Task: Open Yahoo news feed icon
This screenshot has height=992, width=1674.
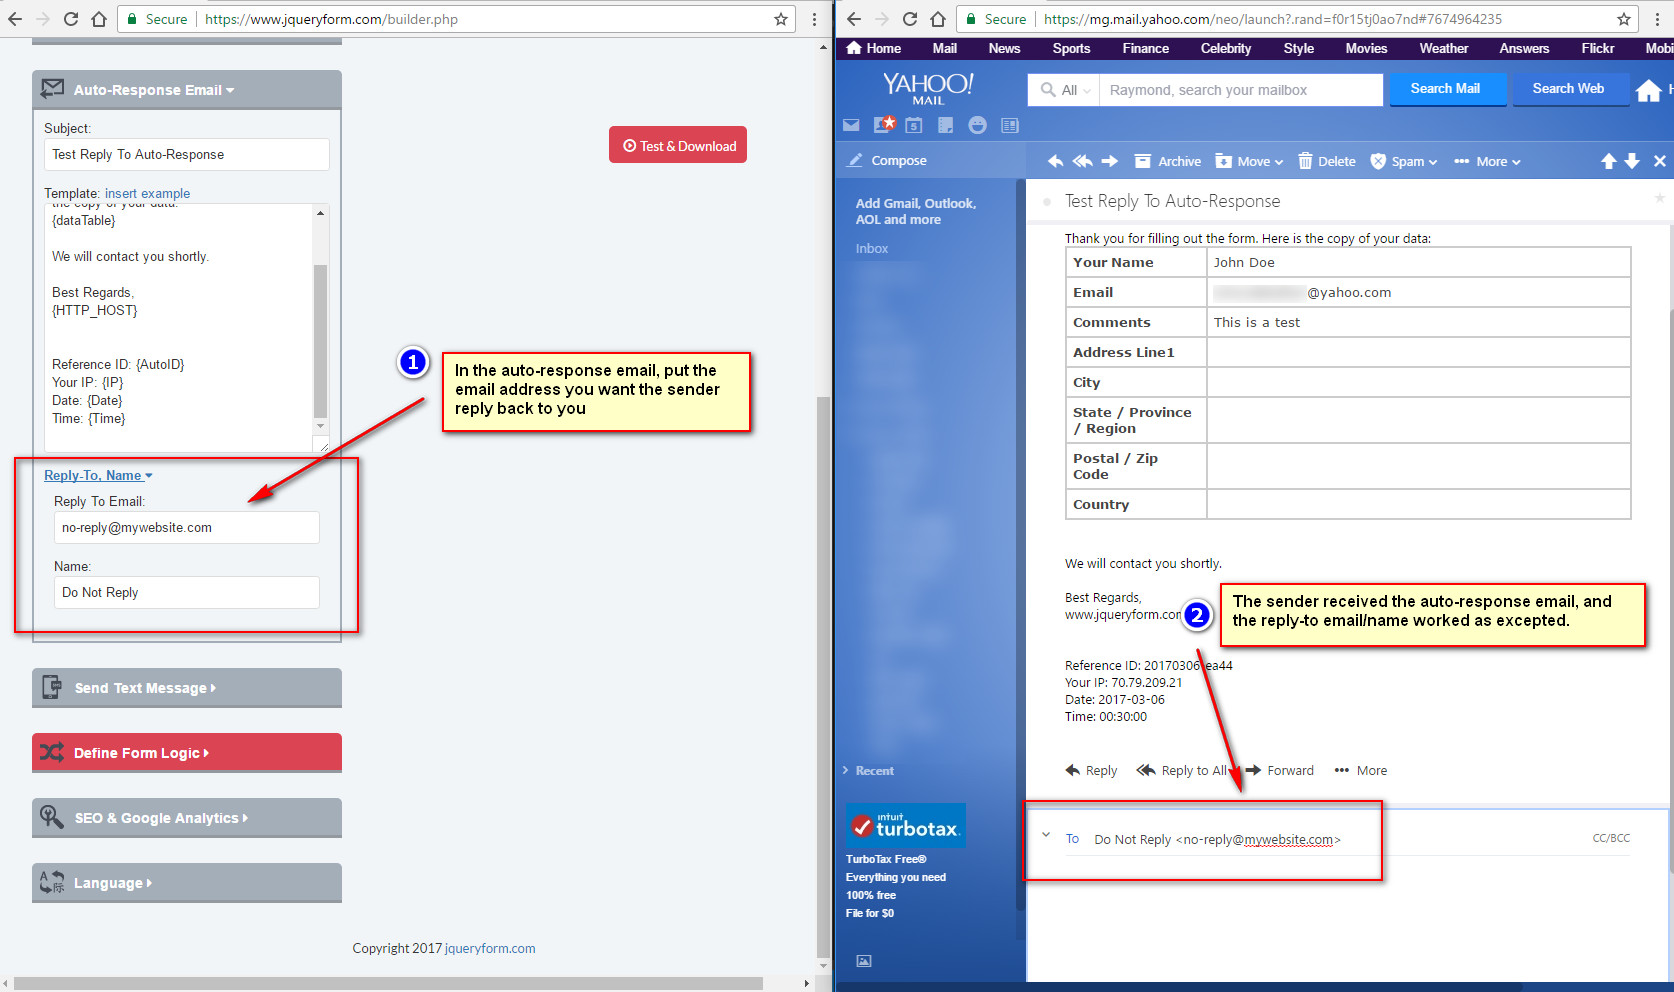Action: click(1010, 125)
